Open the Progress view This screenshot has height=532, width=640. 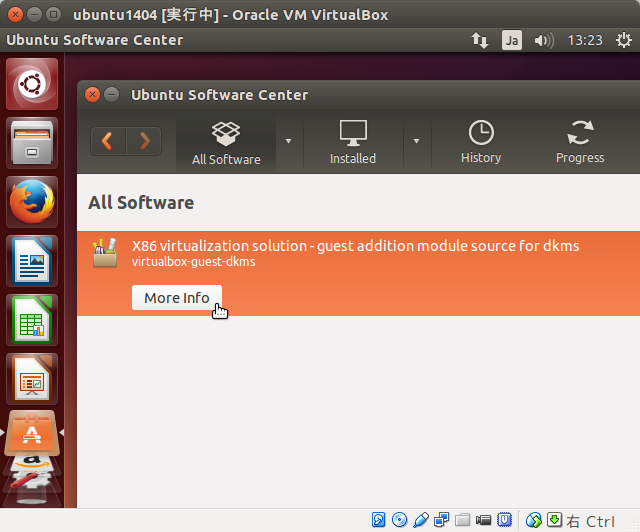click(x=580, y=142)
